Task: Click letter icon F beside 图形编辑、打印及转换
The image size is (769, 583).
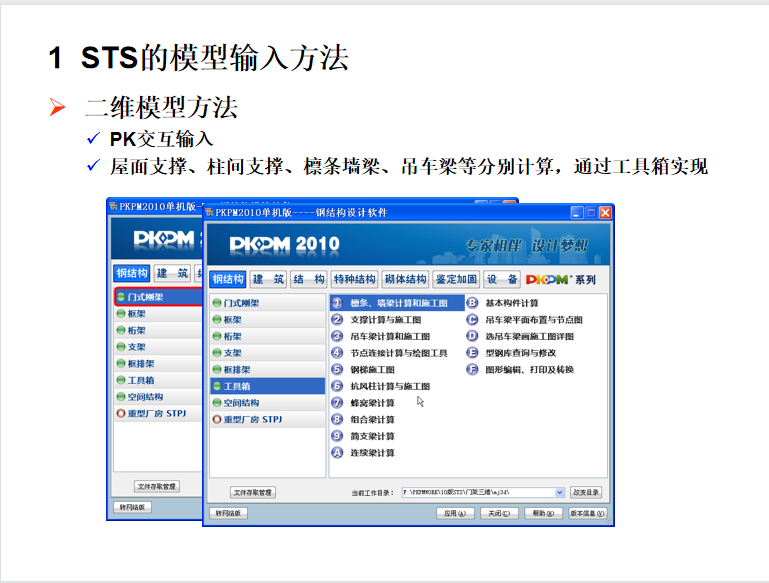Action: pyautogui.click(x=473, y=369)
